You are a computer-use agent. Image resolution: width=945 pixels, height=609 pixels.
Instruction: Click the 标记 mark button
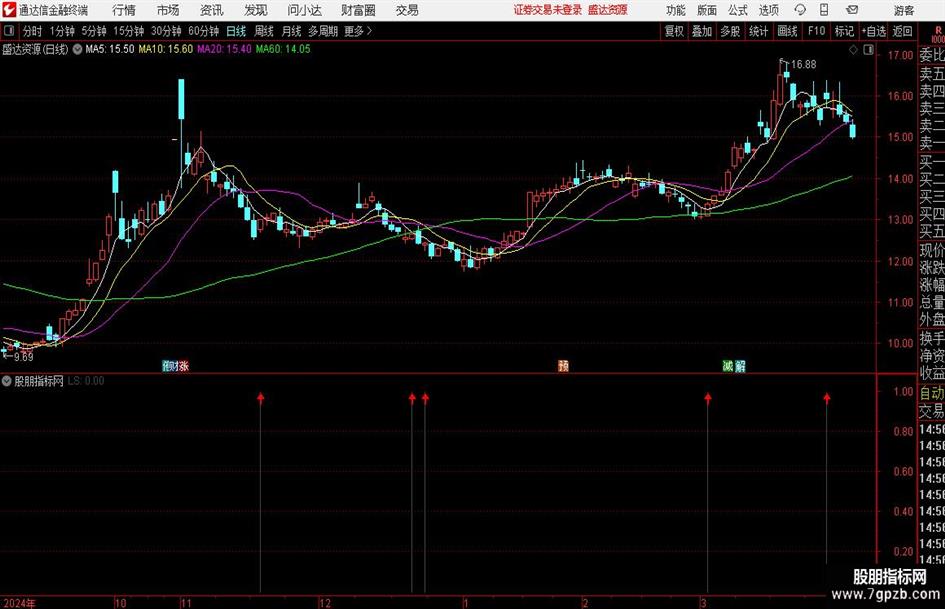[x=844, y=31]
